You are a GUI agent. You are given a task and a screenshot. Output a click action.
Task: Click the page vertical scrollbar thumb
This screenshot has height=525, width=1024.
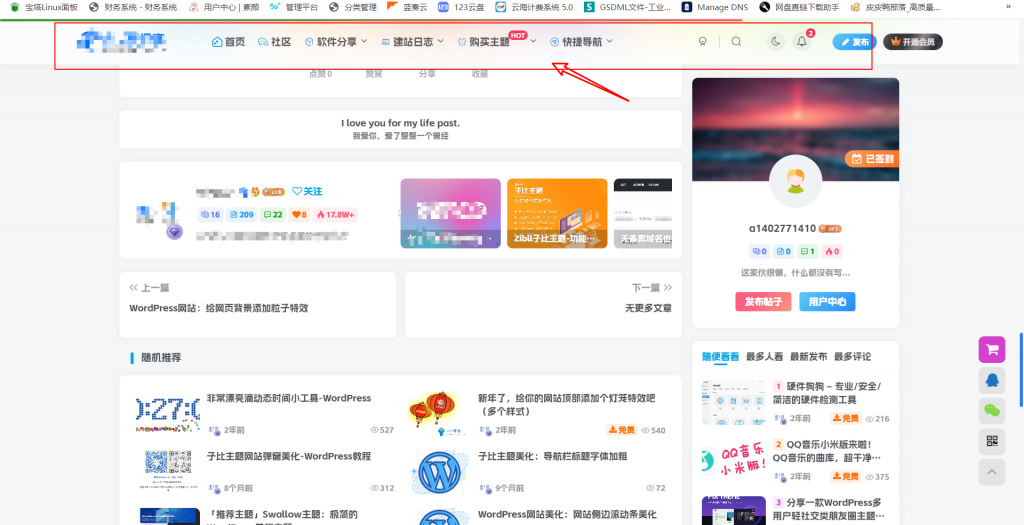[1021, 369]
